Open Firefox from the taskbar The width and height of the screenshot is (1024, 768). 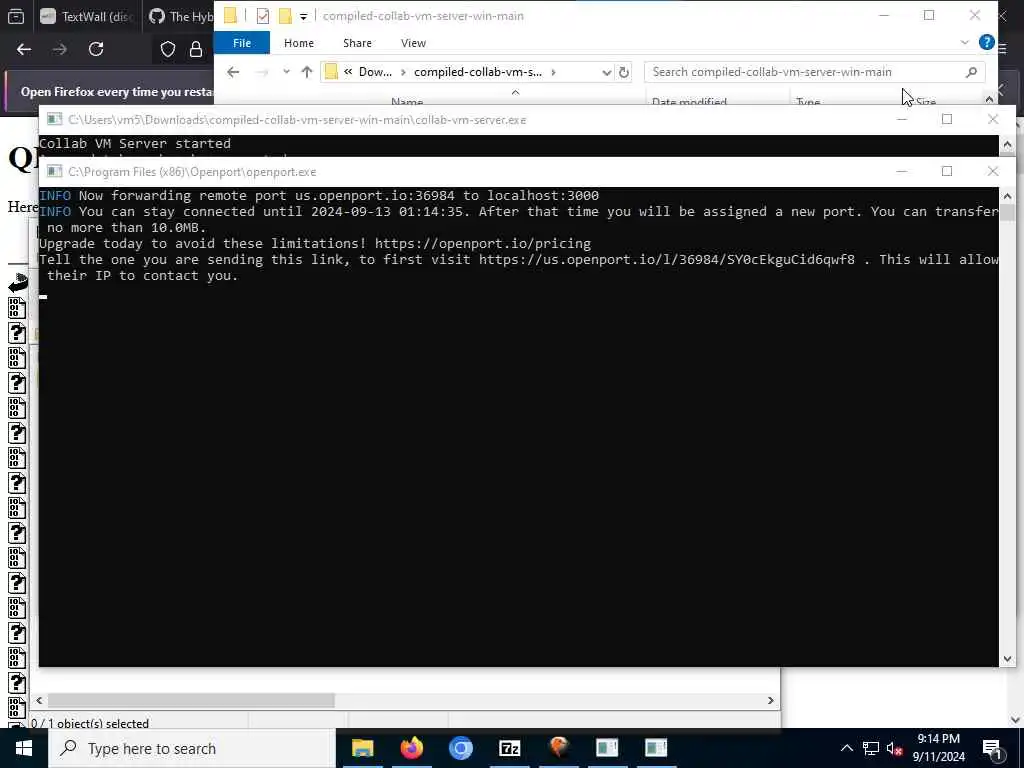point(411,748)
